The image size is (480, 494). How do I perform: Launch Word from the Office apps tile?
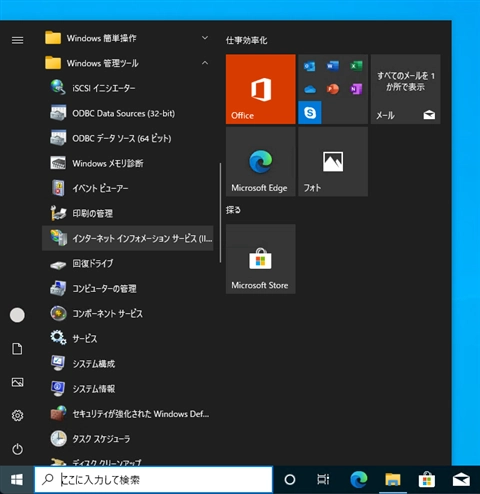(x=333, y=66)
